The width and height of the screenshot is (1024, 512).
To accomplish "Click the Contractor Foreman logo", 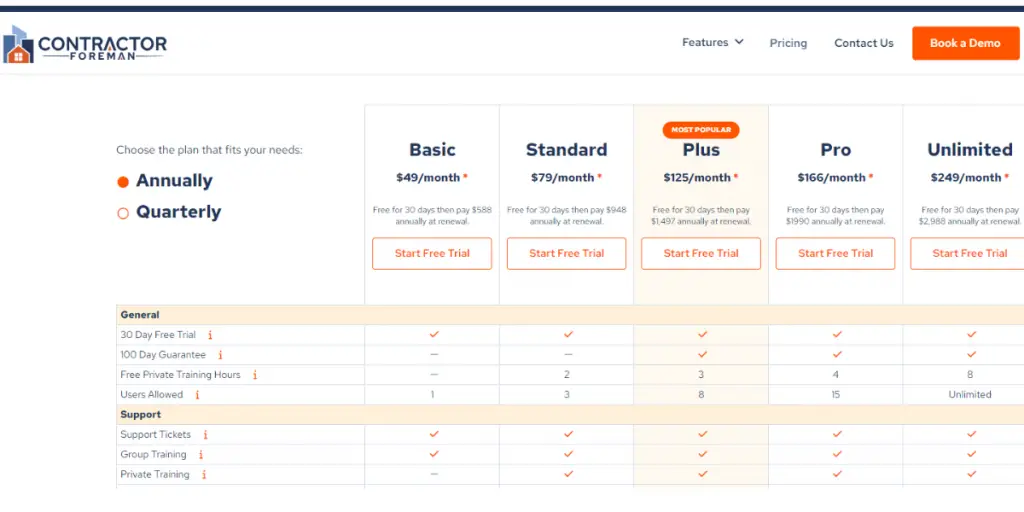I will pyautogui.click(x=85, y=45).
